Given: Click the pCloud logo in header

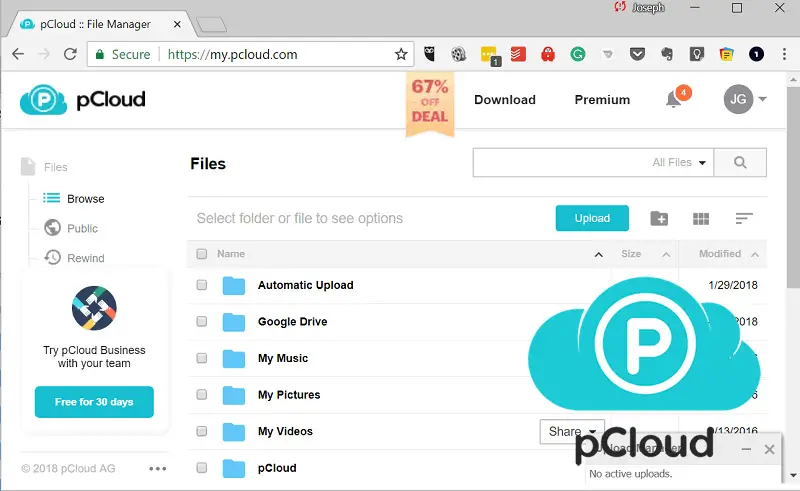Looking at the screenshot, I should (x=83, y=100).
